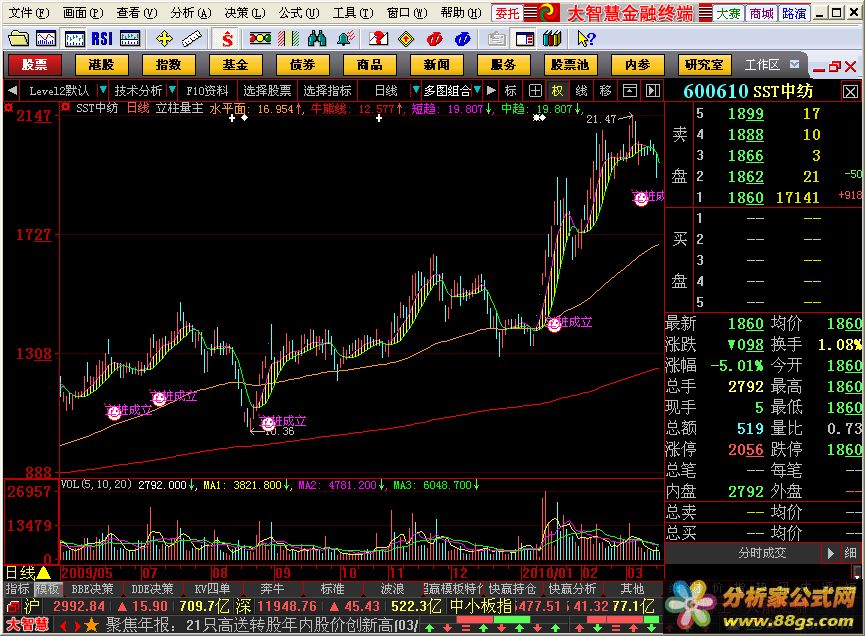Click the 大赛 button
This screenshot has width=865, height=636.
pyautogui.click(x=729, y=13)
